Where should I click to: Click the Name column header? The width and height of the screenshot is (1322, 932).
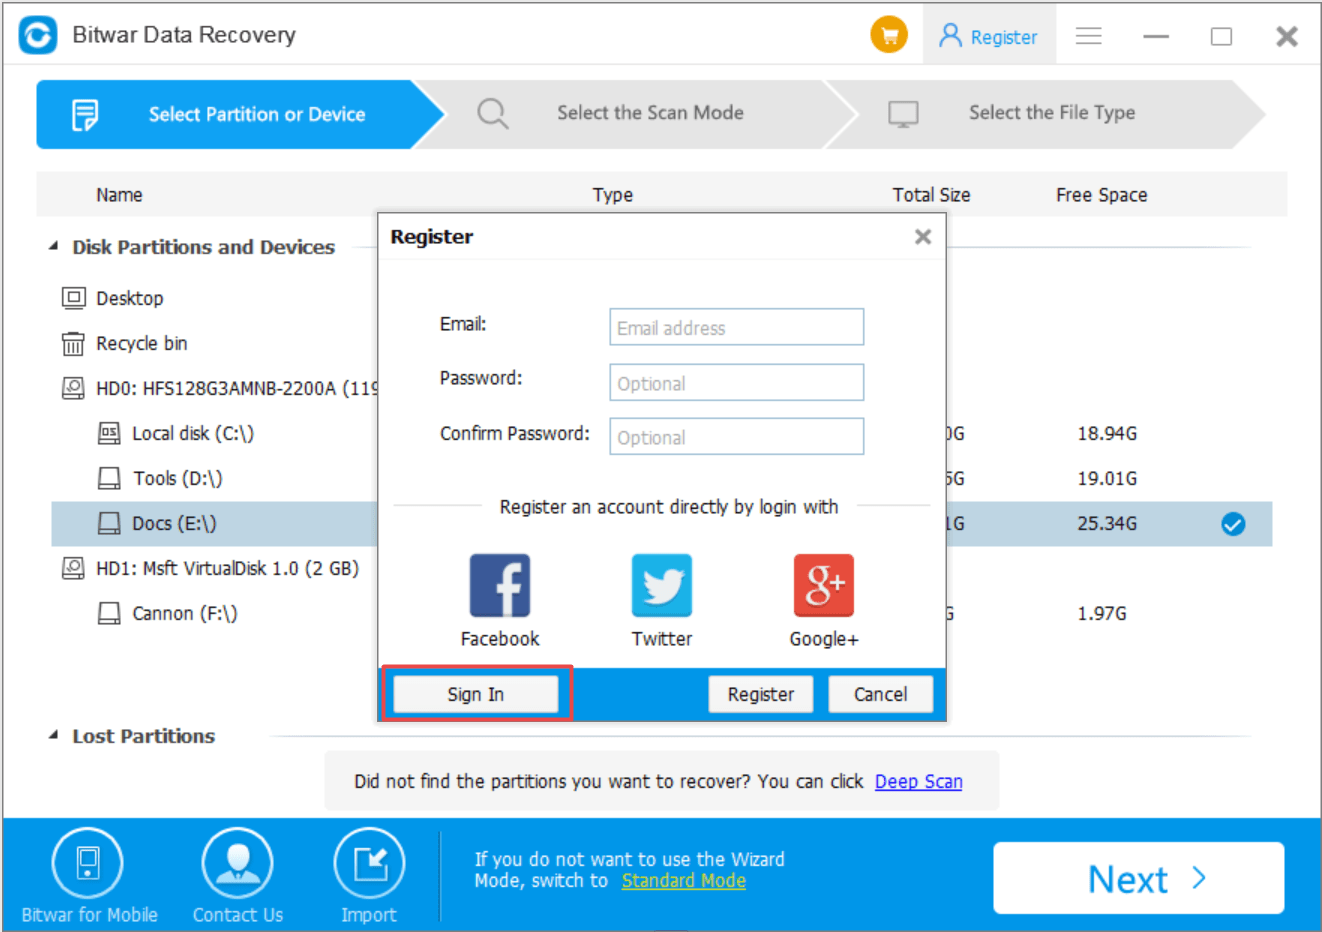coord(119,195)
